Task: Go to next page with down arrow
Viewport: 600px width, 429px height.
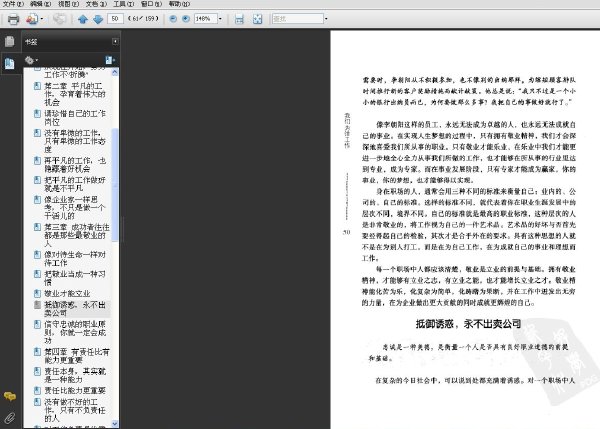Action: (98, 19)
